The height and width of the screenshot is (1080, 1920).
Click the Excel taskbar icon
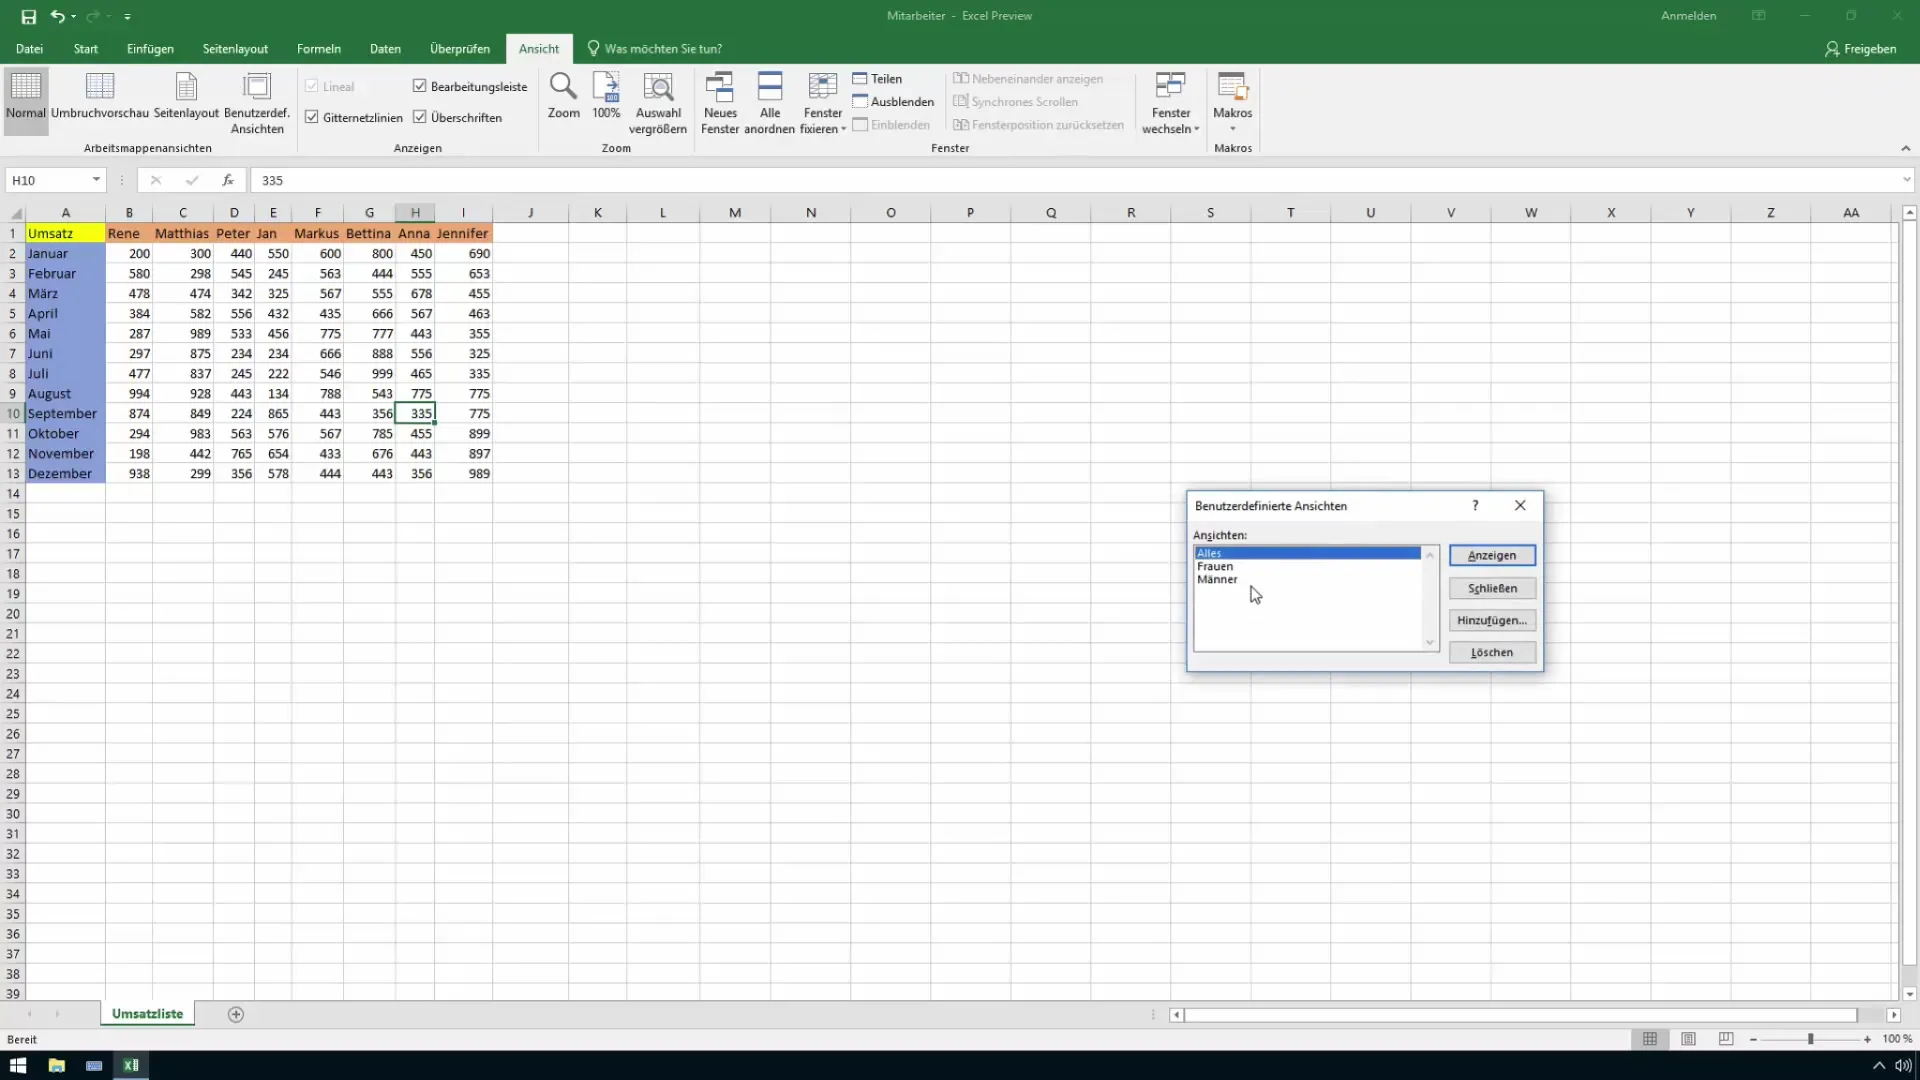point(131,1065)
